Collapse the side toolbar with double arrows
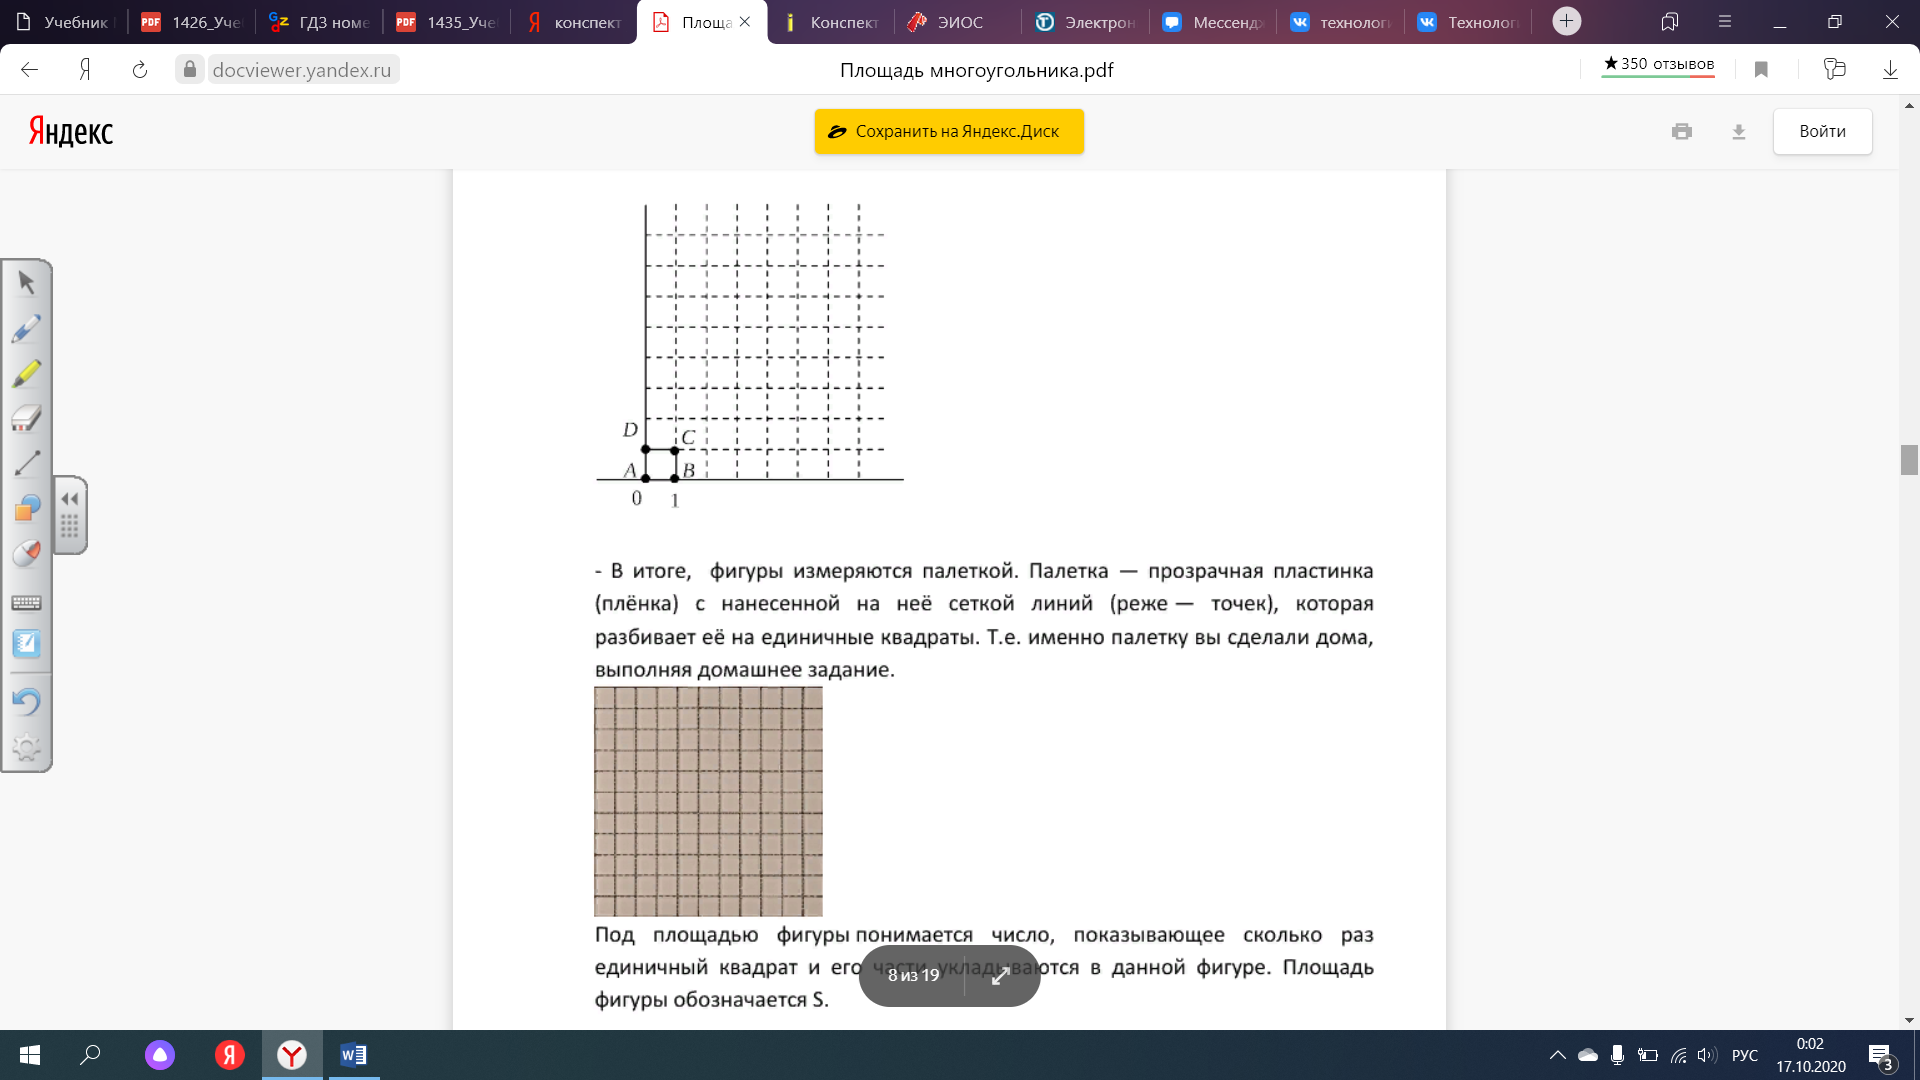Screen dimensions: 1920x1080 point(70,499)
